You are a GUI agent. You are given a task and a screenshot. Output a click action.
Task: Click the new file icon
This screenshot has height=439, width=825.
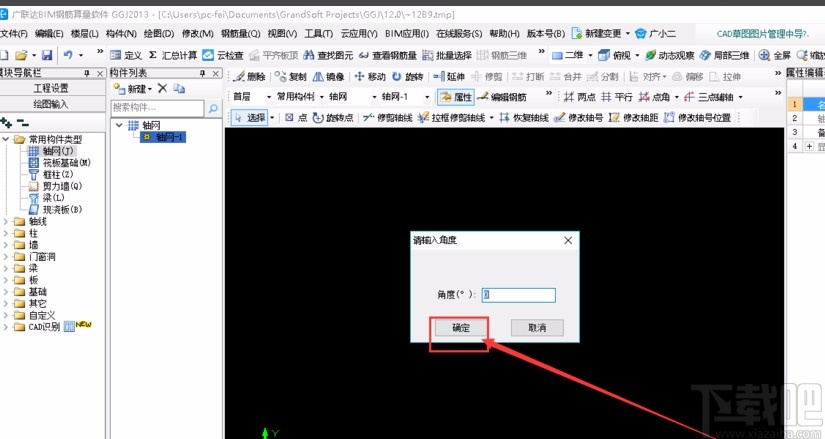point(4,55)
